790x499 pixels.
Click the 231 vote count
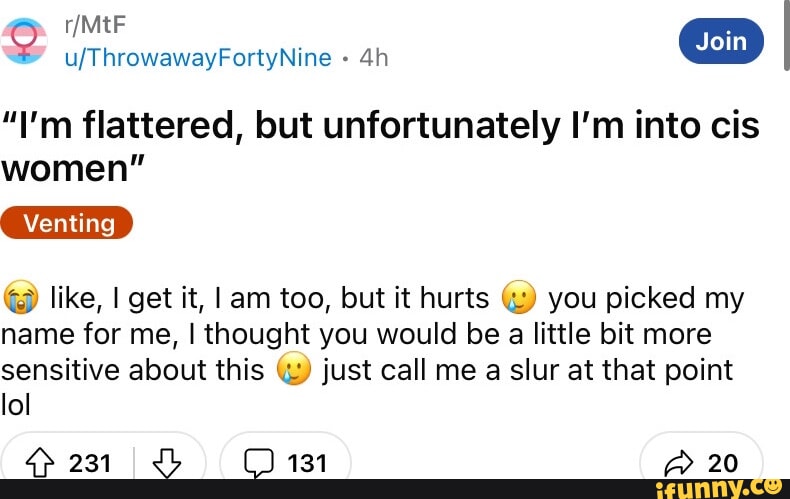91,463
